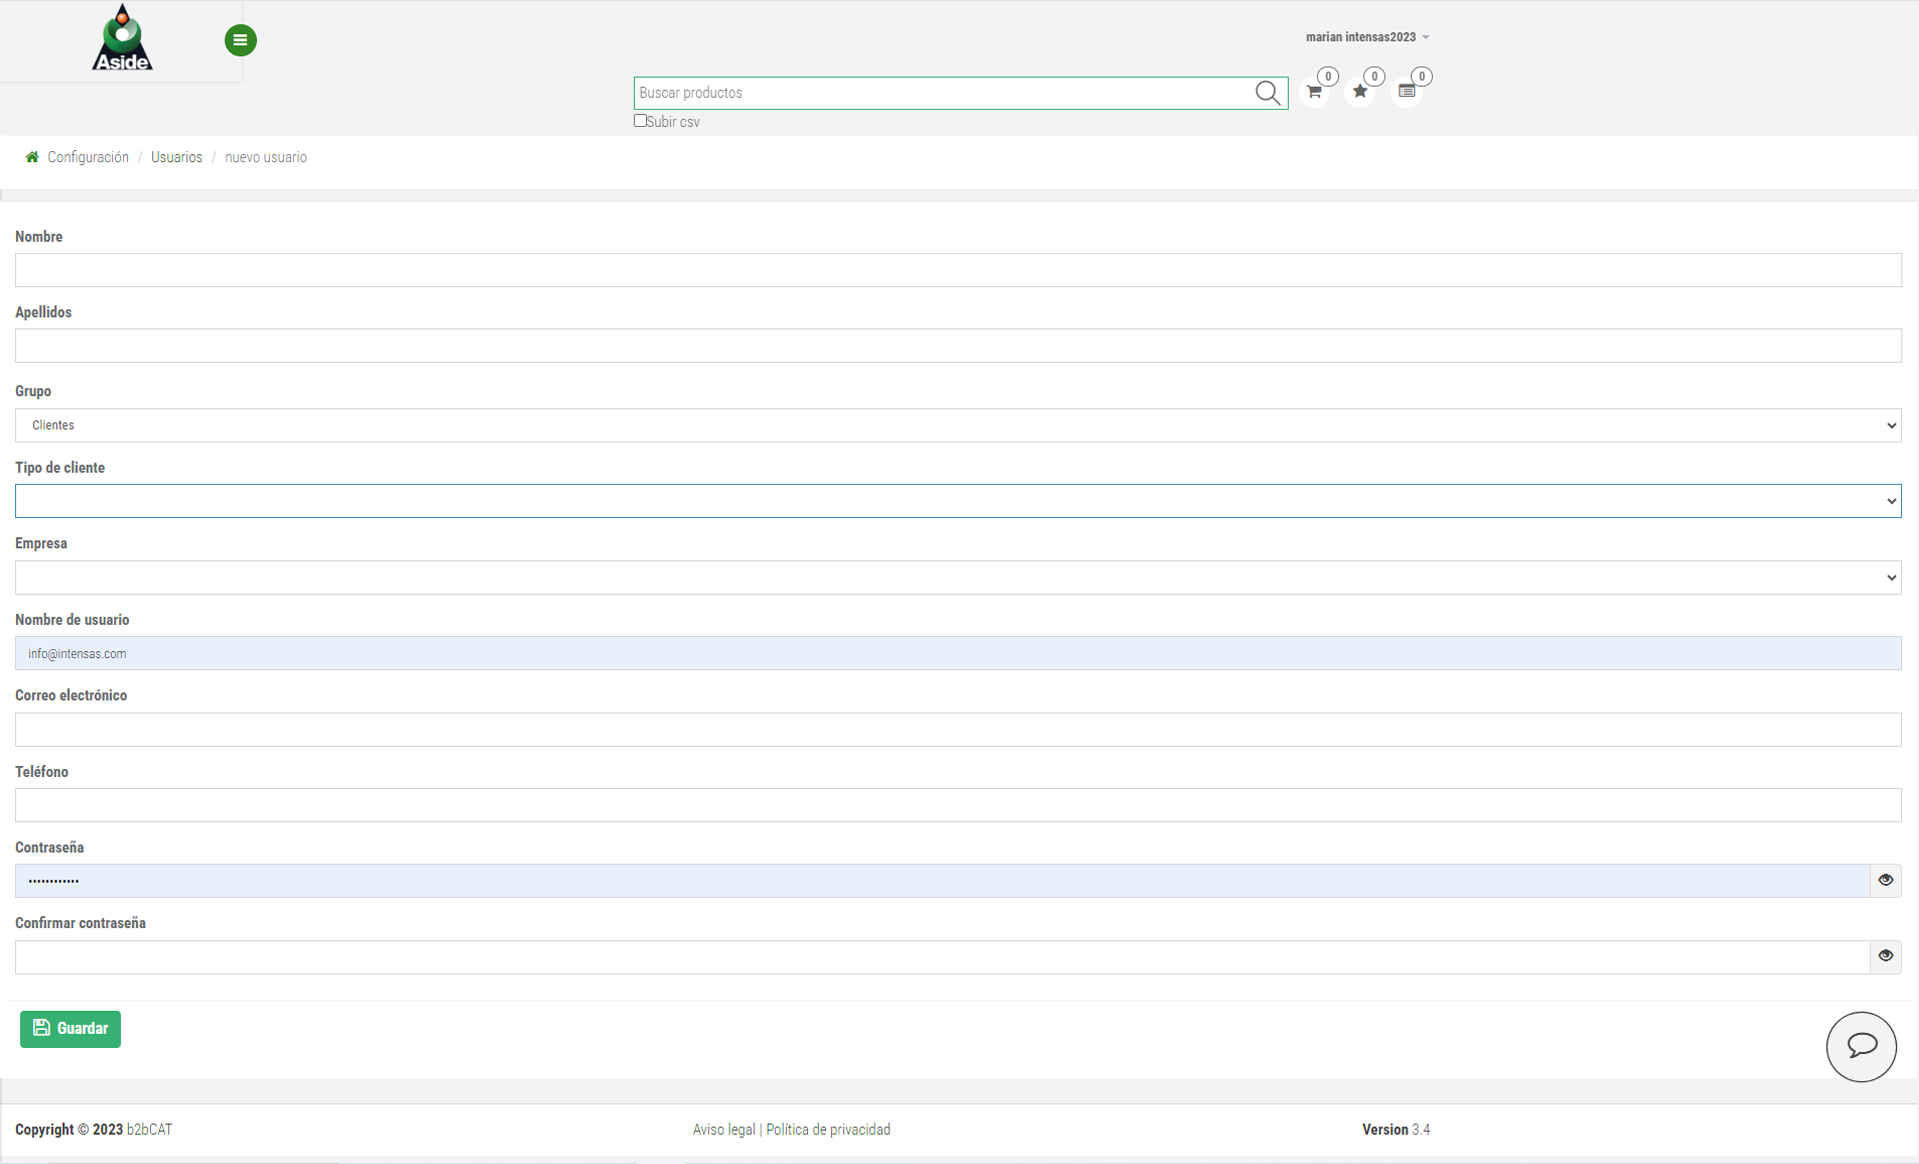Image resolution: width=1919 pixels, height=1164 pixels.
Task: Open the Empresa dropdown
Action: click(957, 577)
